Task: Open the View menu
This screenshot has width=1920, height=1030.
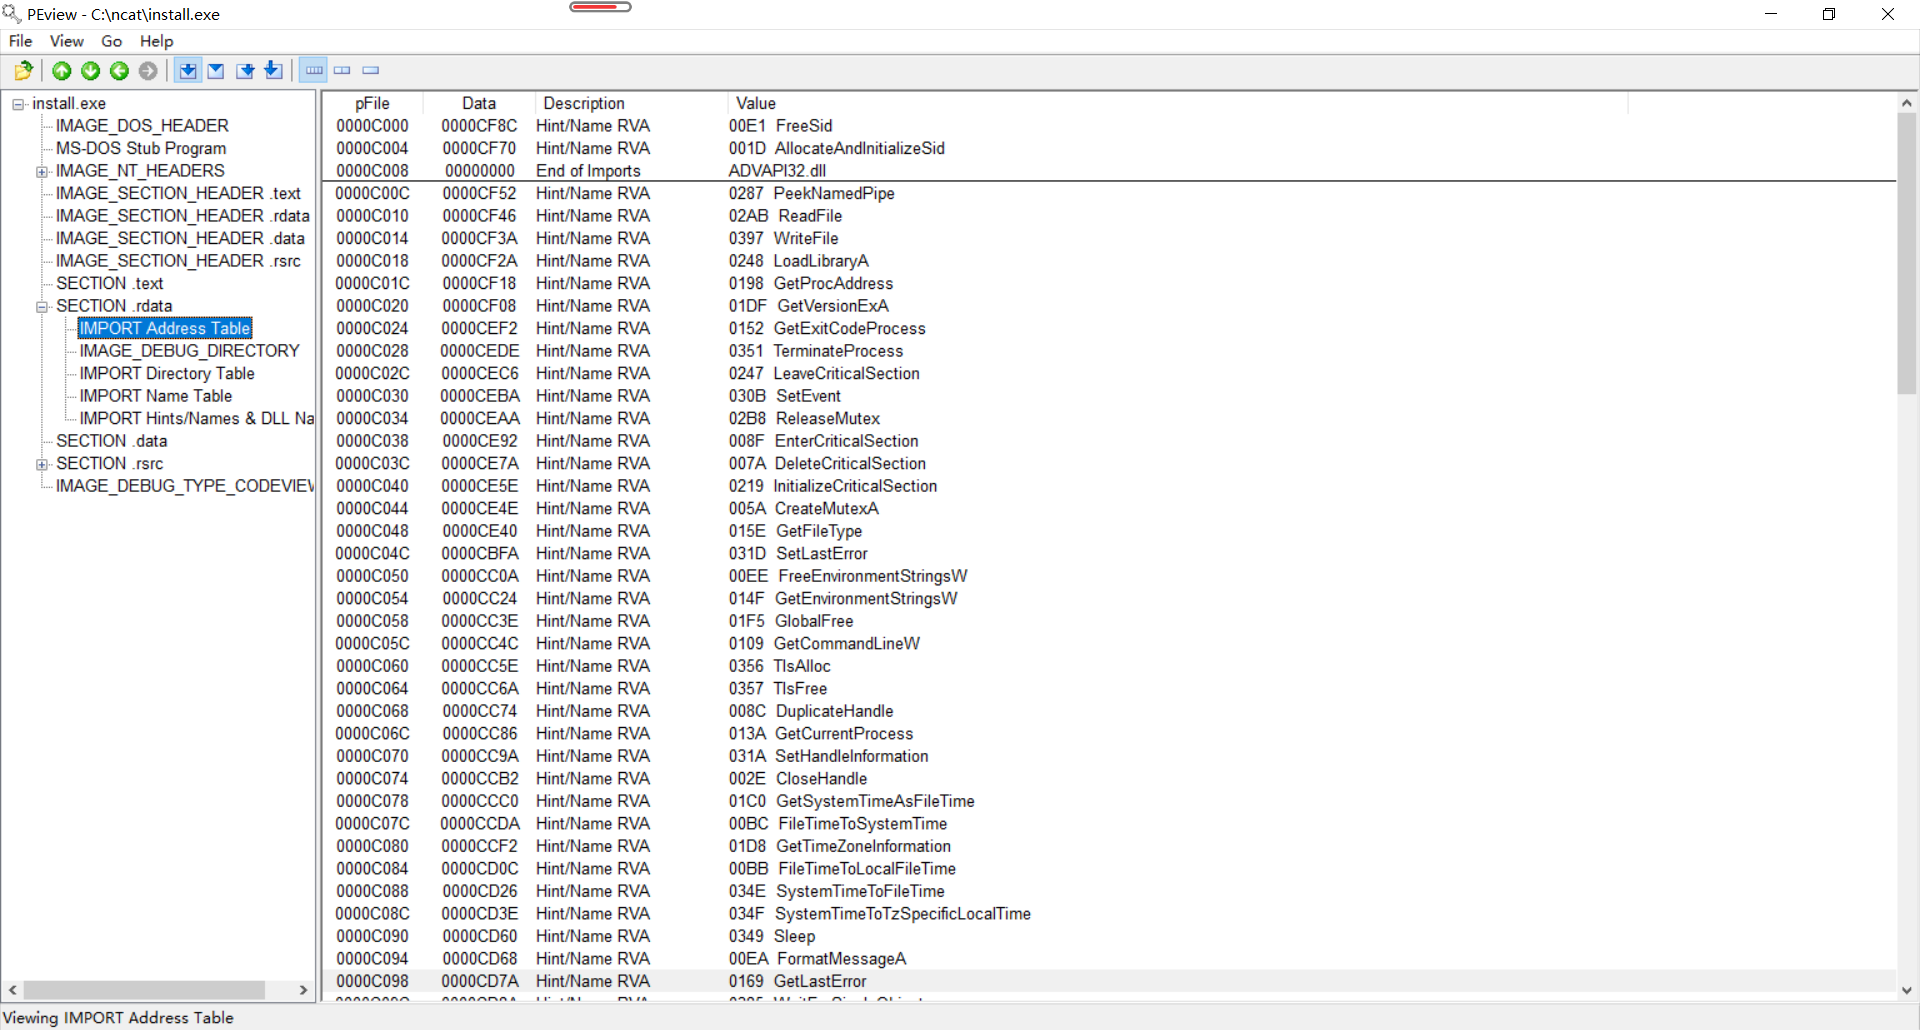Action: (67, 41)
